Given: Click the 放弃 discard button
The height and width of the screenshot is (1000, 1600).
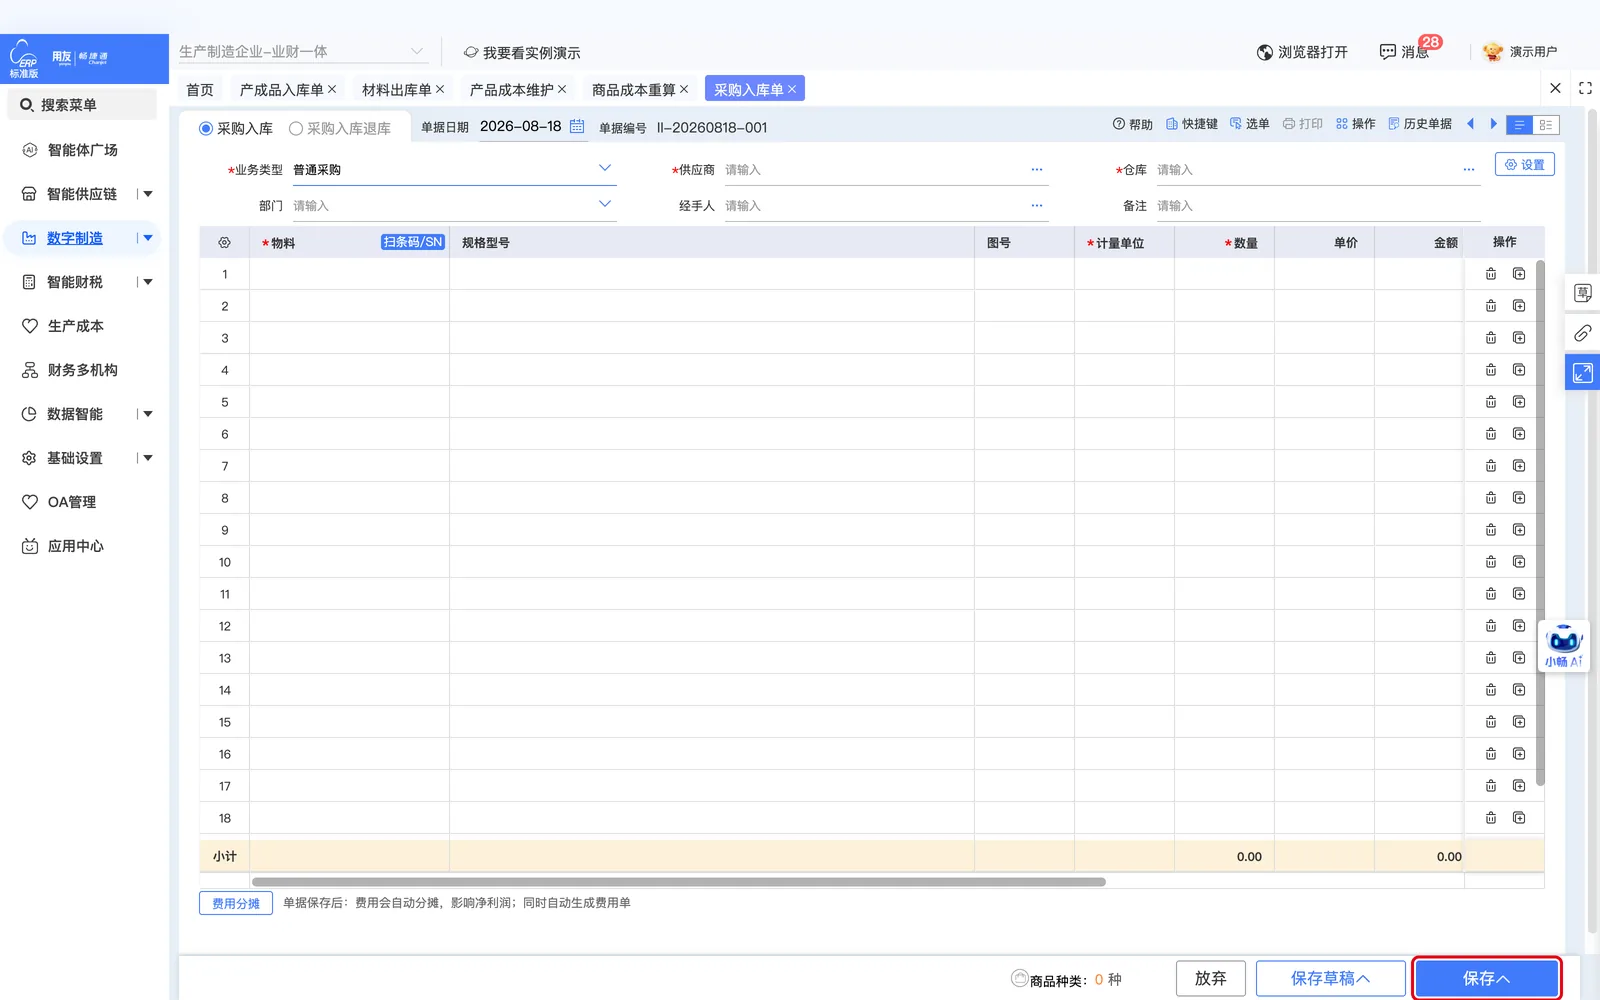Looking at the screenshot, I should (1211, 978).
